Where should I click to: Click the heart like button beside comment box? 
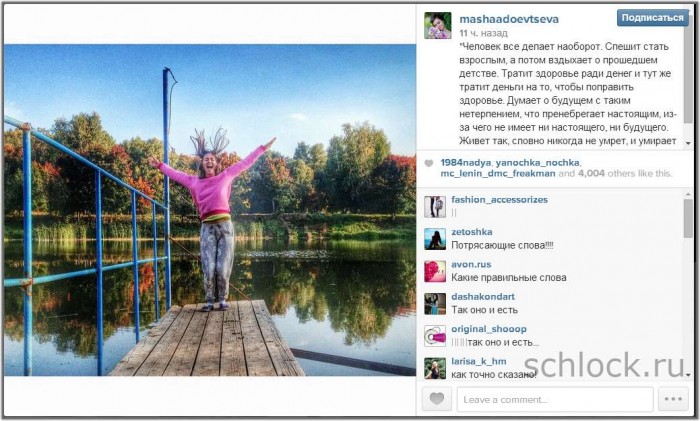[437, 399]
